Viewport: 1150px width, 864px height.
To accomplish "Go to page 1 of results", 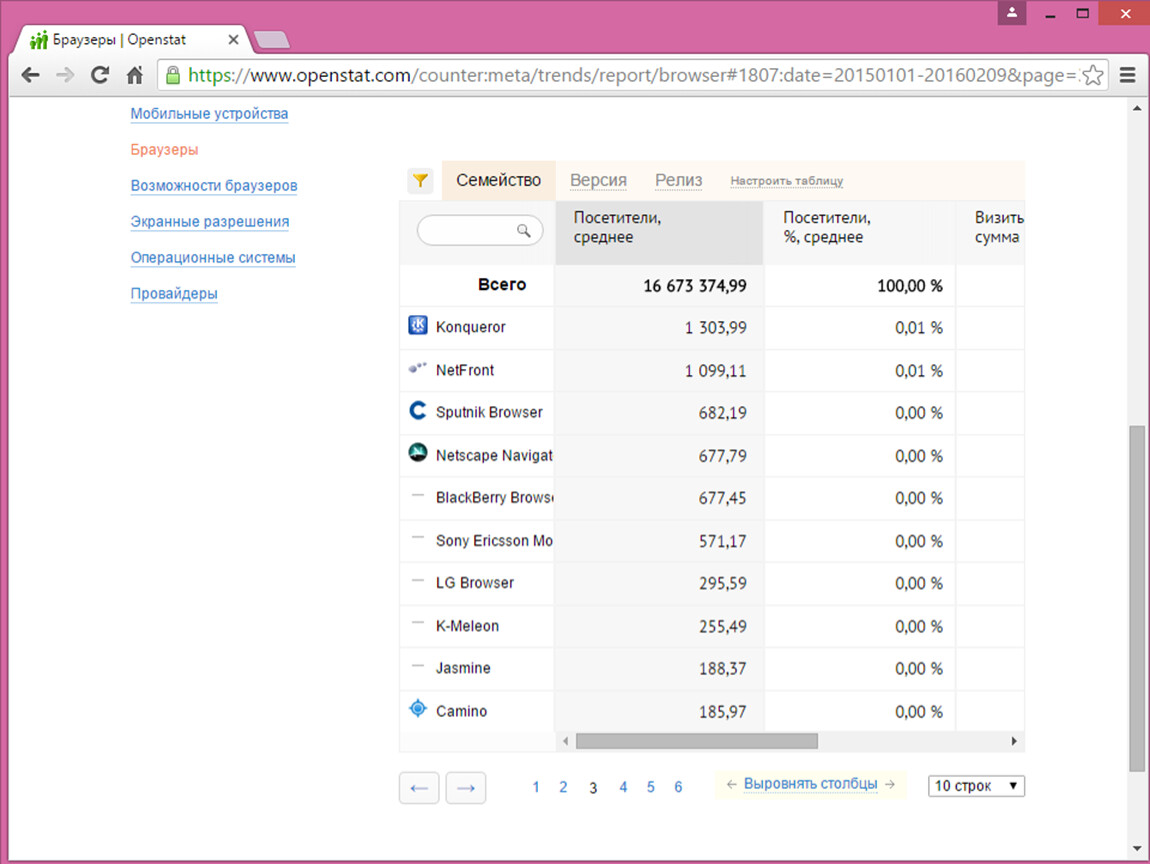I will (536, 787).
